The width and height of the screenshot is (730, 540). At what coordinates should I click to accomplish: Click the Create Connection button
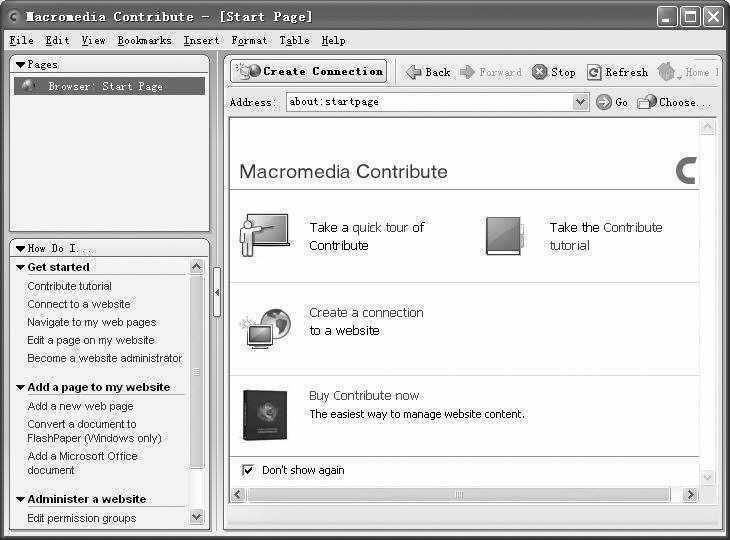point(309,72)
